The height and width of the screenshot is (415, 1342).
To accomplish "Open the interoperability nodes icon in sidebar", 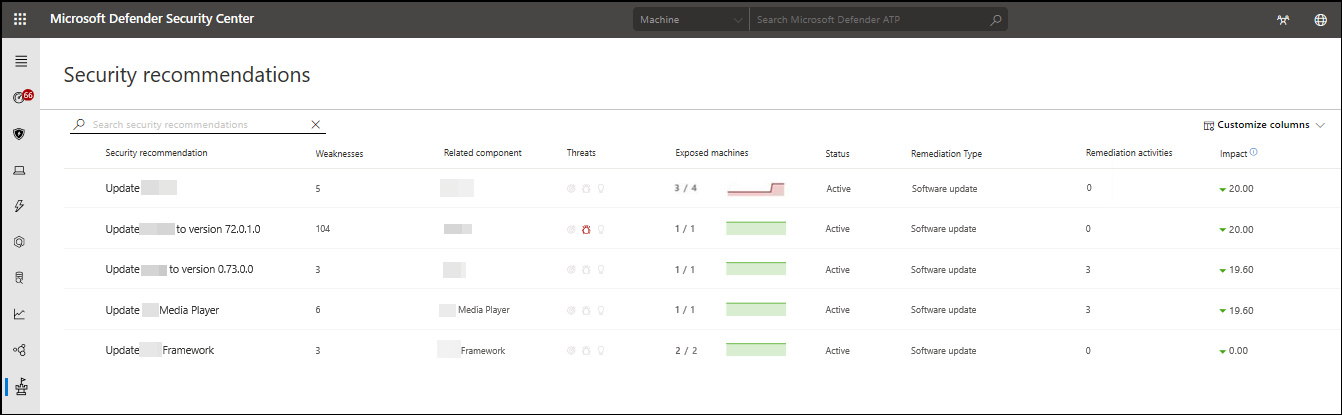I will pos(19,350).
